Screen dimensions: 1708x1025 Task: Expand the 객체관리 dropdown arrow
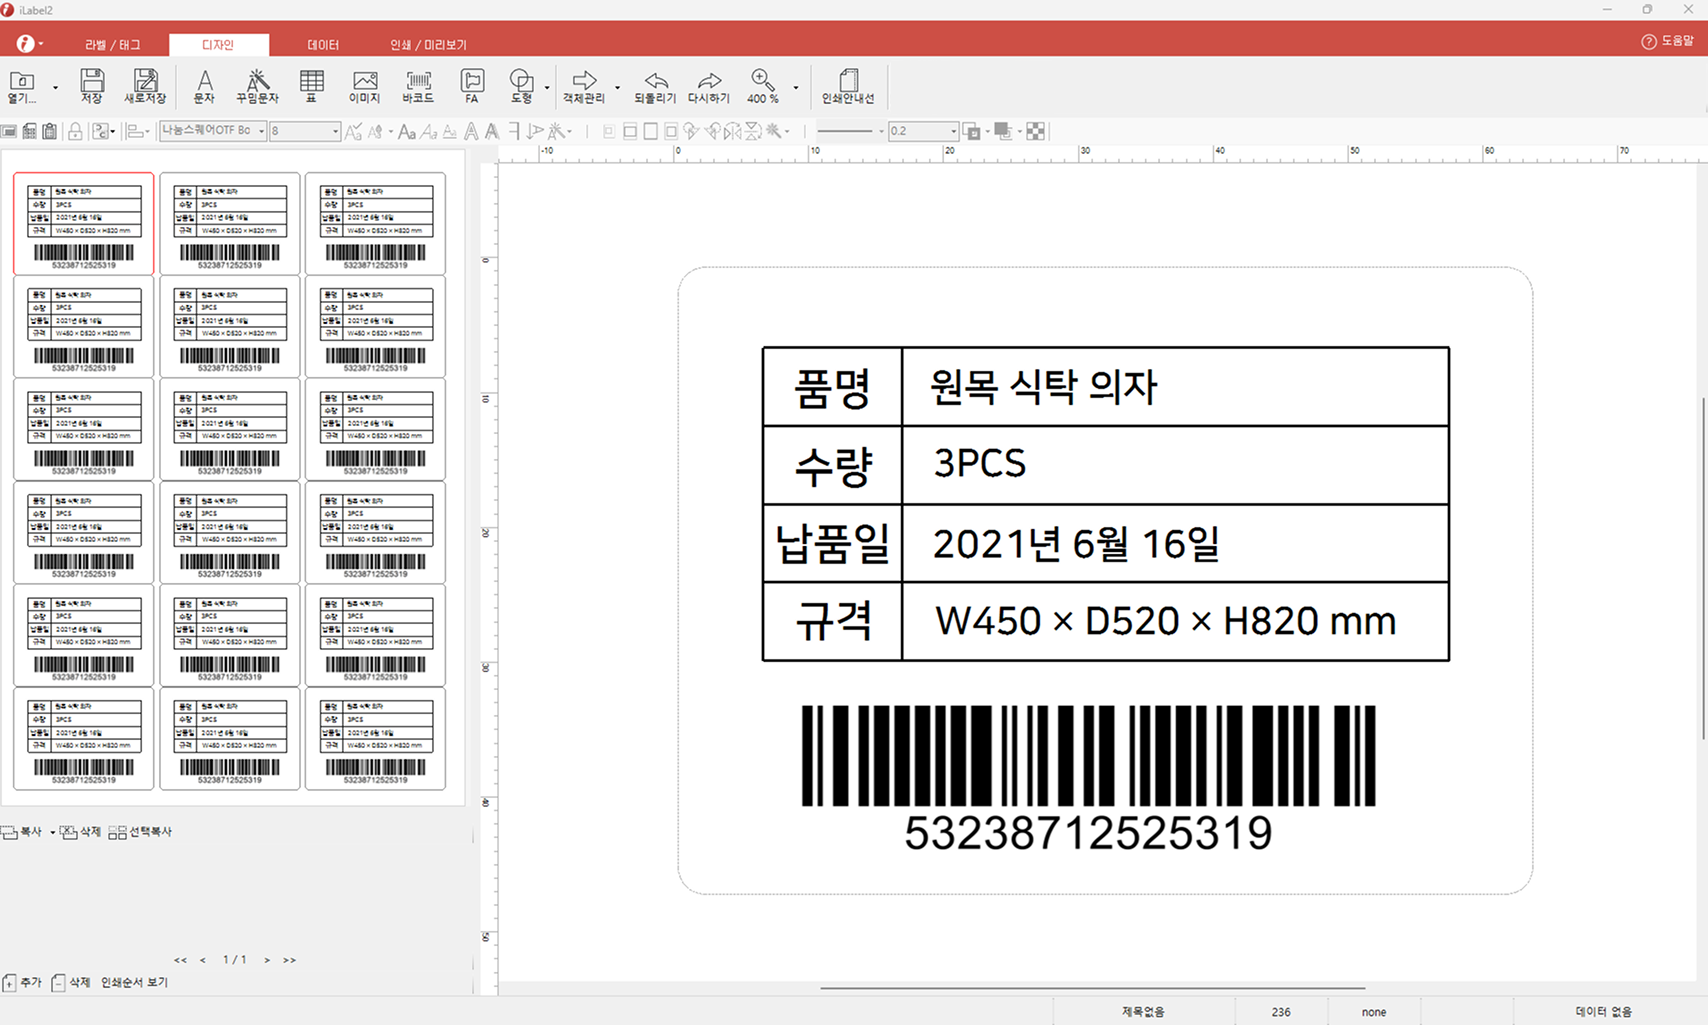(617, 88)
